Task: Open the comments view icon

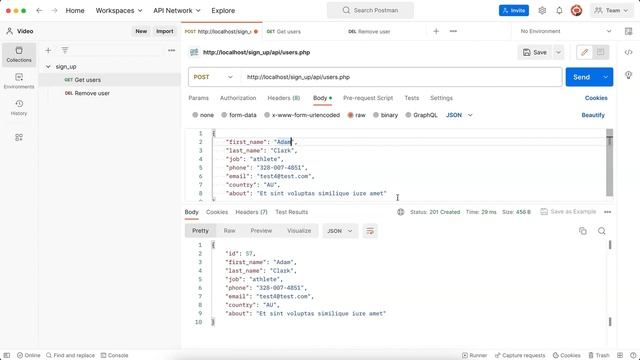Action: pos(600,52)
